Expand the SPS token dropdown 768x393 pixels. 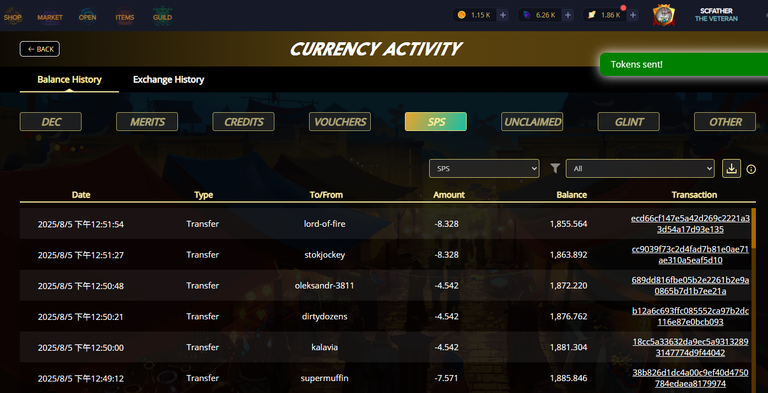coord(484,169)
